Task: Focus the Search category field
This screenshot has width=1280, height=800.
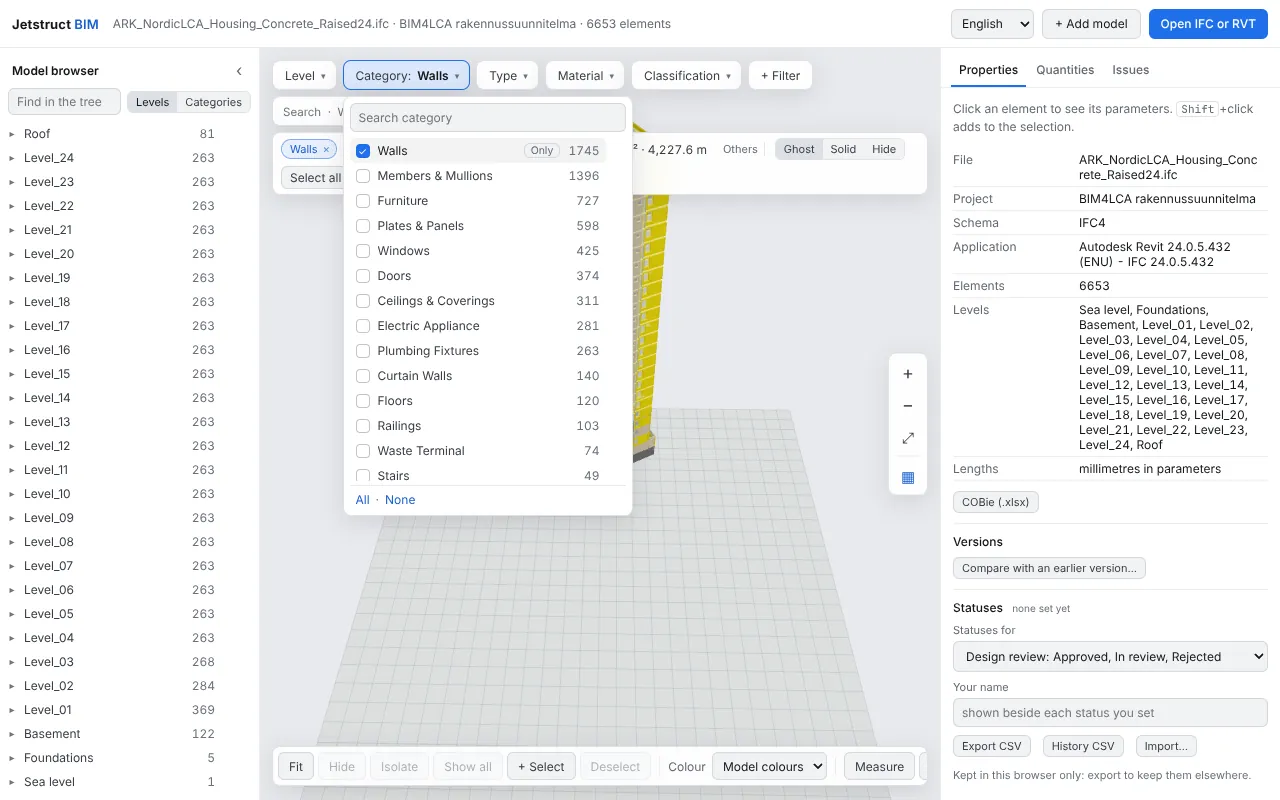Action: pyautogui.click(x=488, y=118)
